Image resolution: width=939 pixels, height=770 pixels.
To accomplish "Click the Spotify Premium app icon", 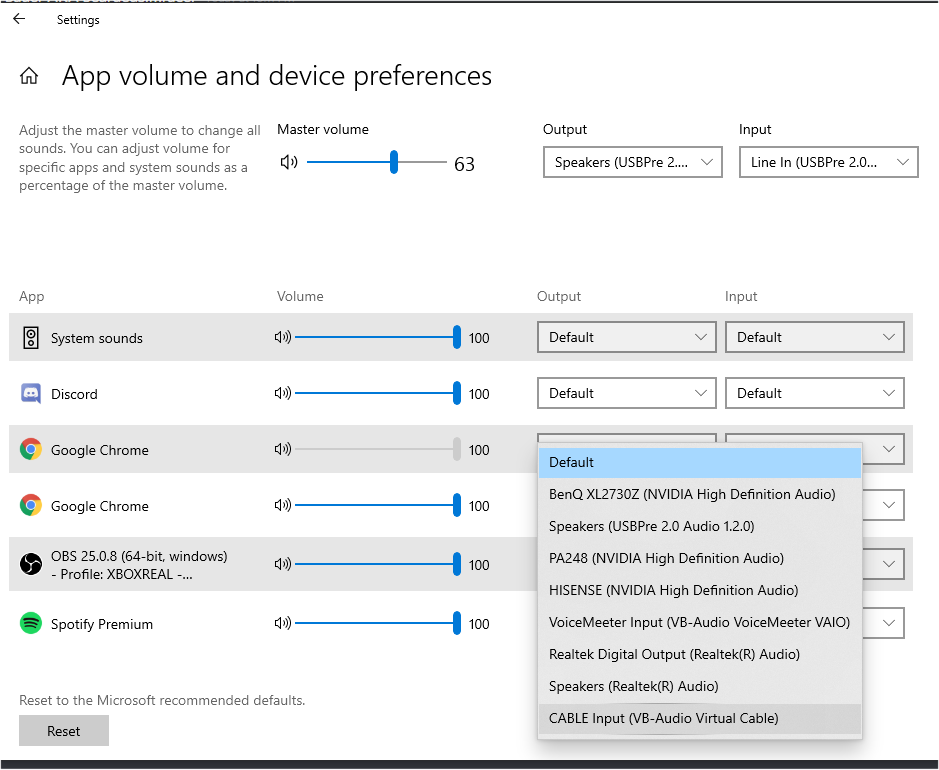I will pos(31,623).
